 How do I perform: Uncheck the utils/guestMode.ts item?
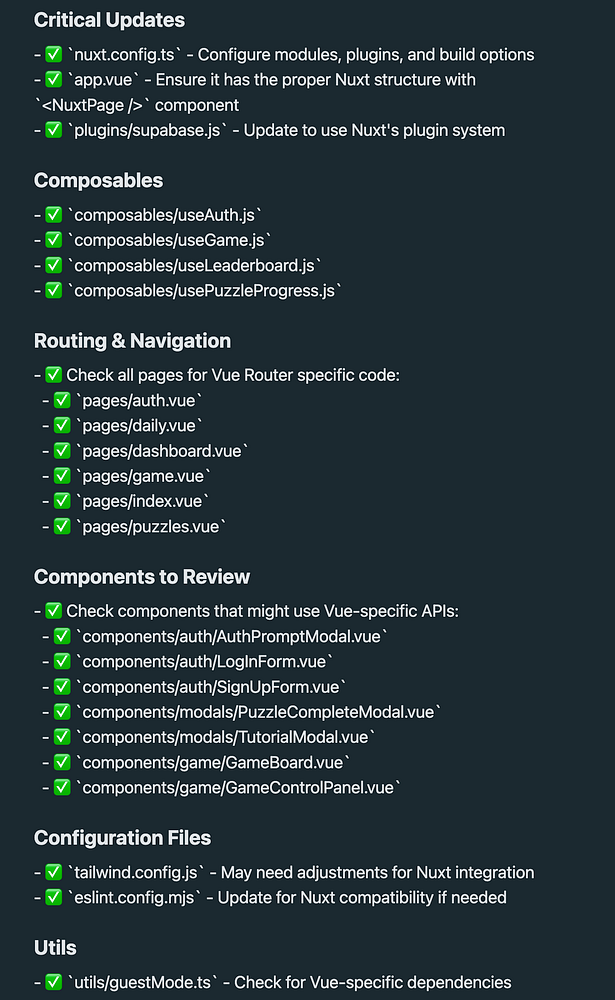click(54, 983)
